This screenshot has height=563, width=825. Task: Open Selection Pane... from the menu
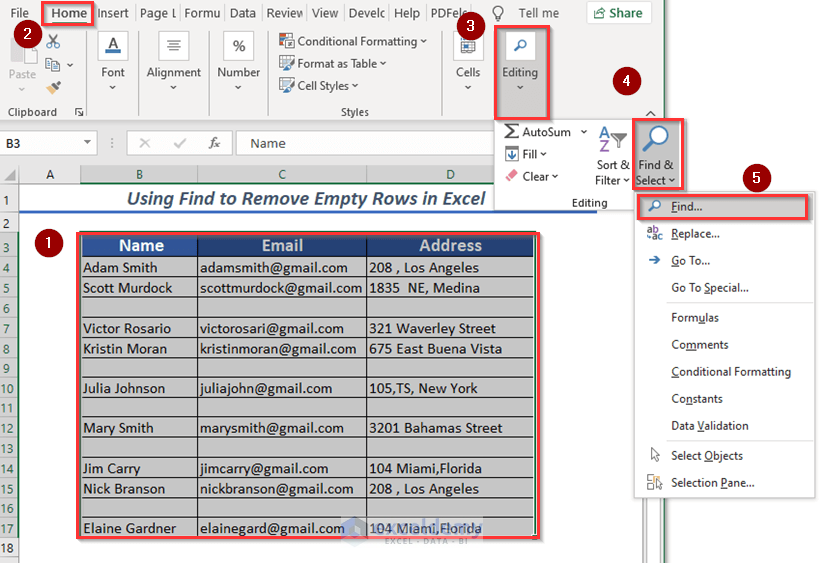click(712, 483)
